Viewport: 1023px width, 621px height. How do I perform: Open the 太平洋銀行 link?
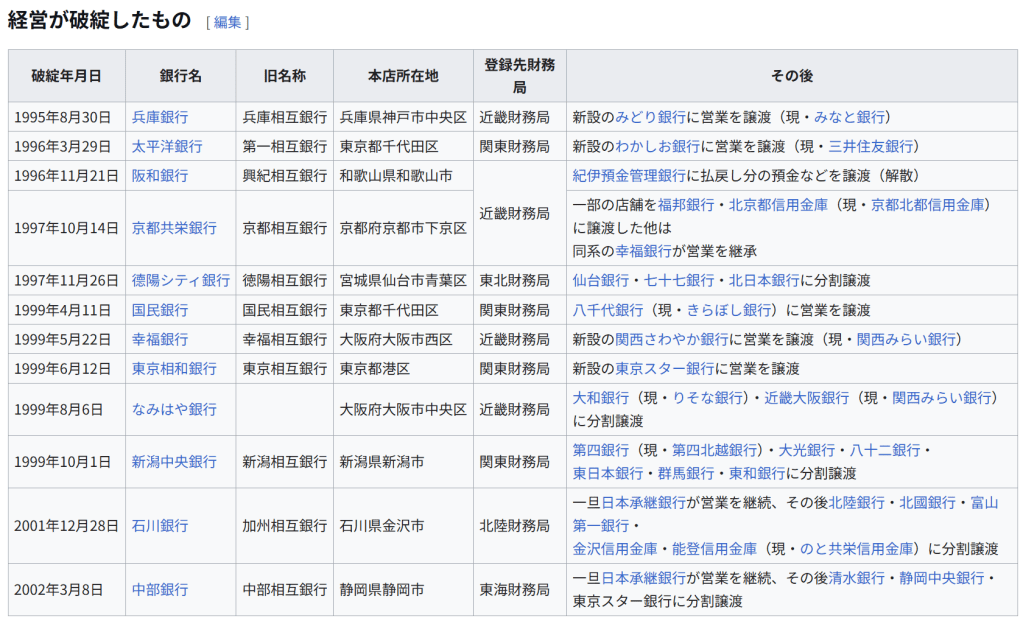pos(166,146)
